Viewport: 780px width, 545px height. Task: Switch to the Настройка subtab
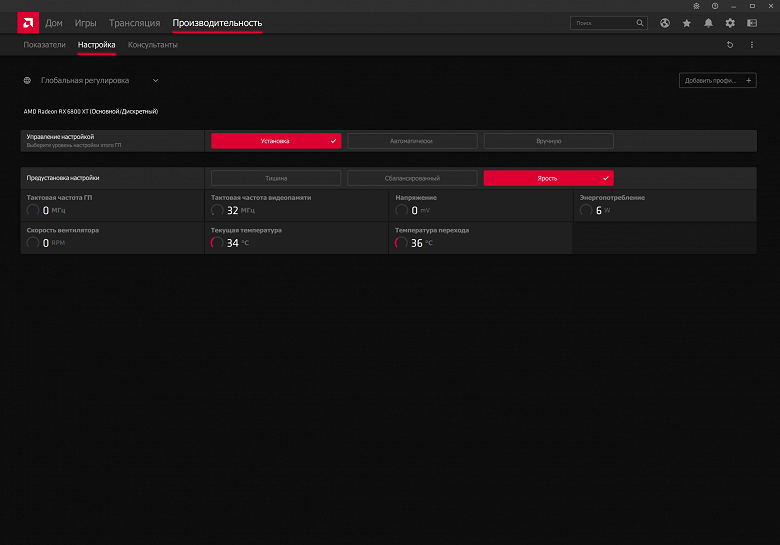click(97, 45)
